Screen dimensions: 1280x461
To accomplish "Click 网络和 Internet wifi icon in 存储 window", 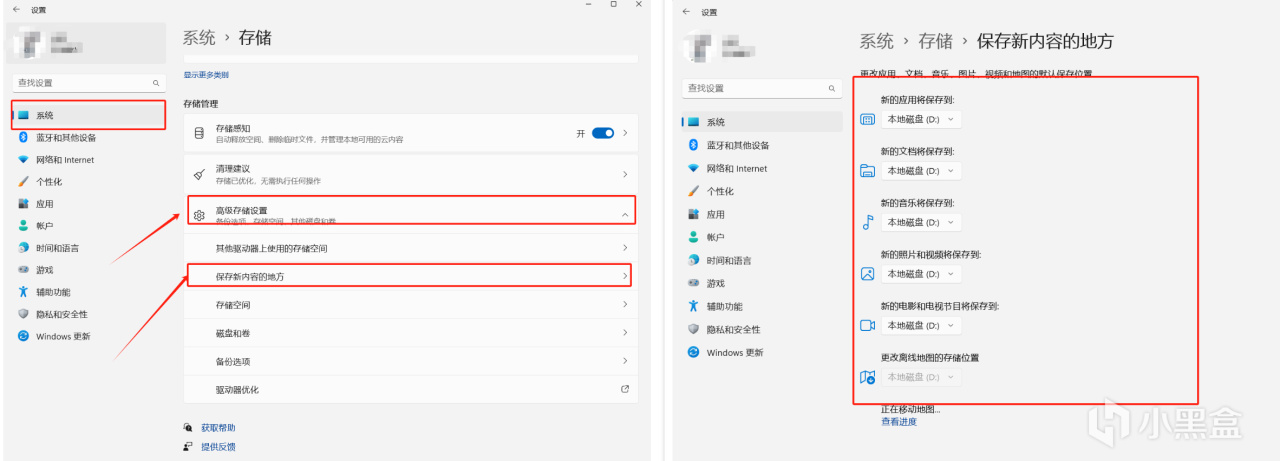I will pos(24,160).
